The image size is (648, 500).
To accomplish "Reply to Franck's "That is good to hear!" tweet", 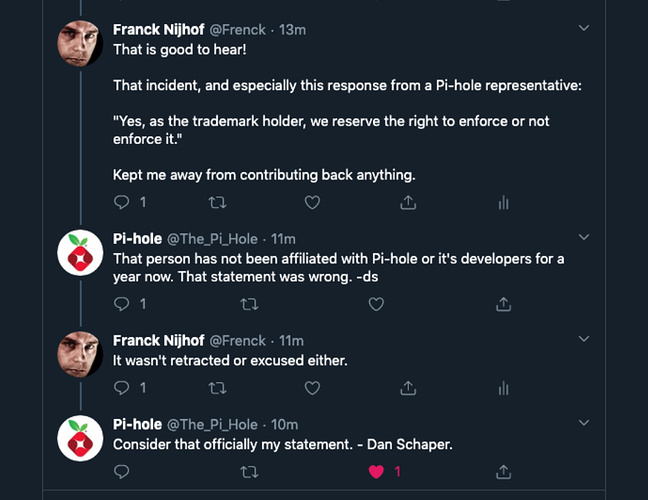I will pos(123,202).
